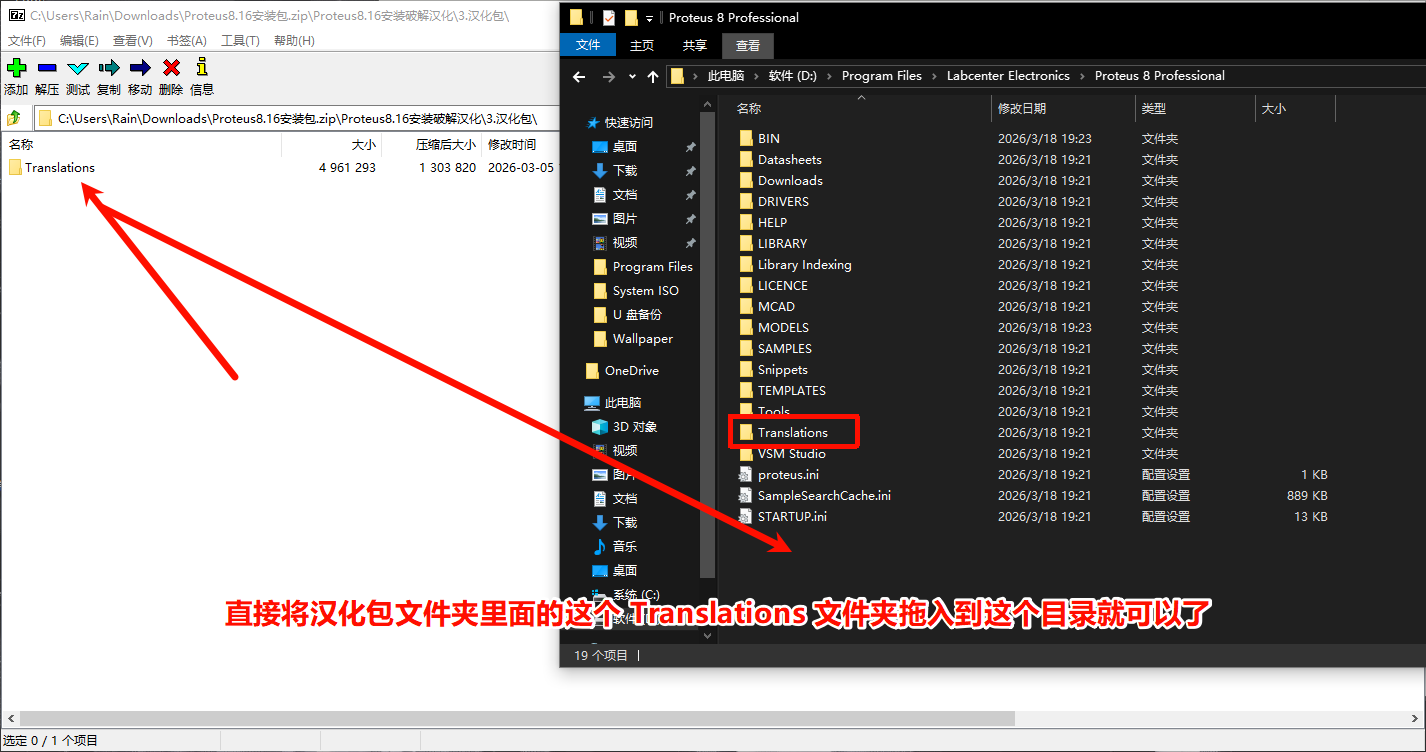Click the green Add (添加) icon in 7-Zip
Viewport: 1426px width, 752px height.
(x=16, y=68)
